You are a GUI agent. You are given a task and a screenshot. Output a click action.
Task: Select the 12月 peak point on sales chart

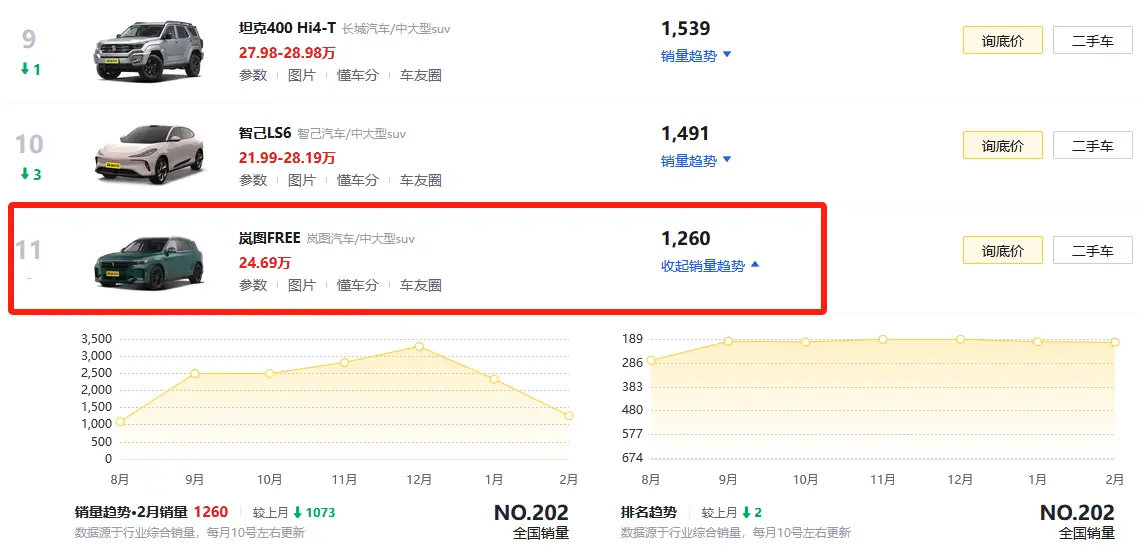pyautogui.click(x=419, y=346)
